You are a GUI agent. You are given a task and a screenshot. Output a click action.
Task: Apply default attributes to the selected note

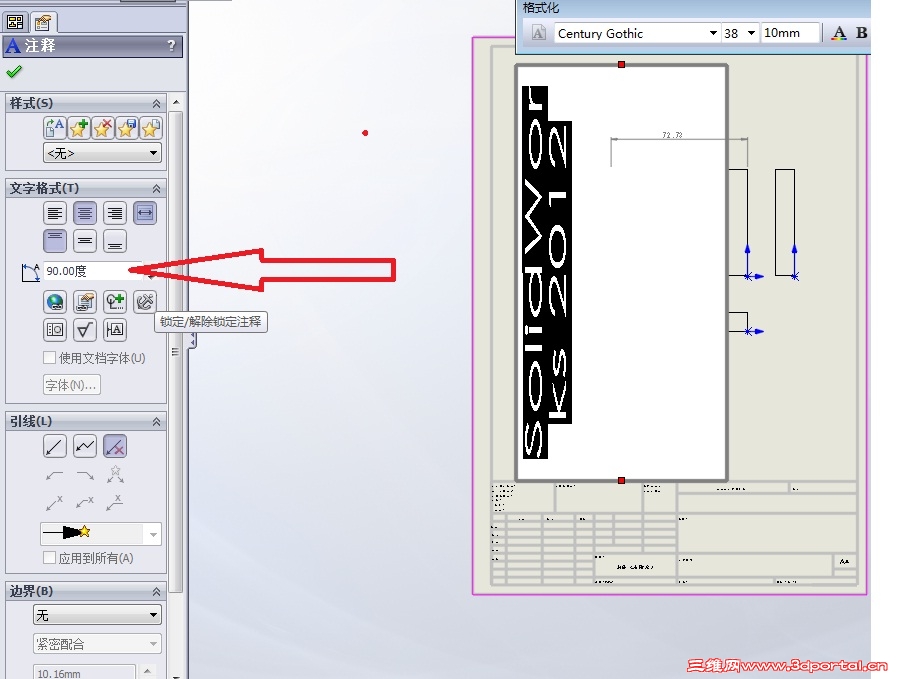55,128
